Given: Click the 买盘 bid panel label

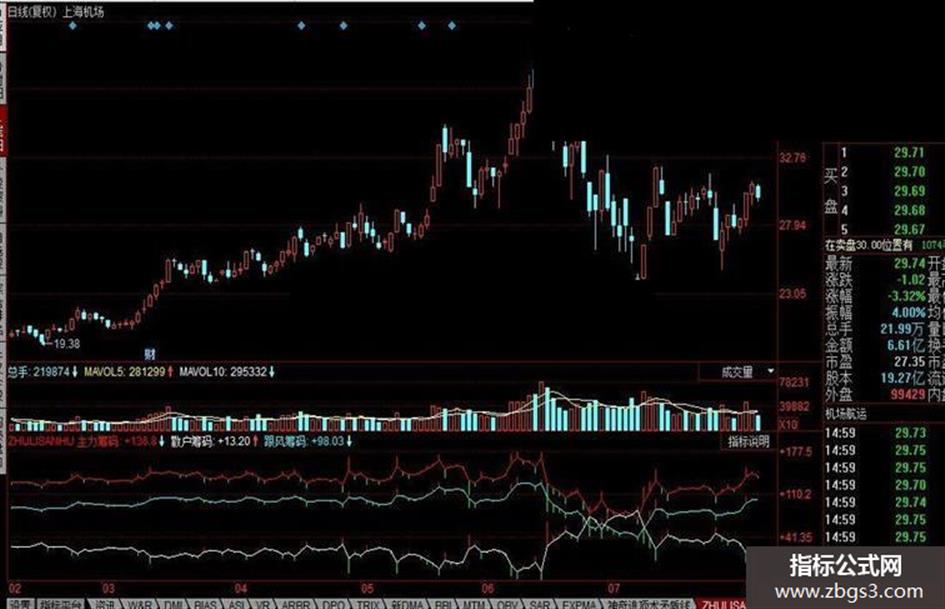Looking at the screenshot, I should (831, 191).
